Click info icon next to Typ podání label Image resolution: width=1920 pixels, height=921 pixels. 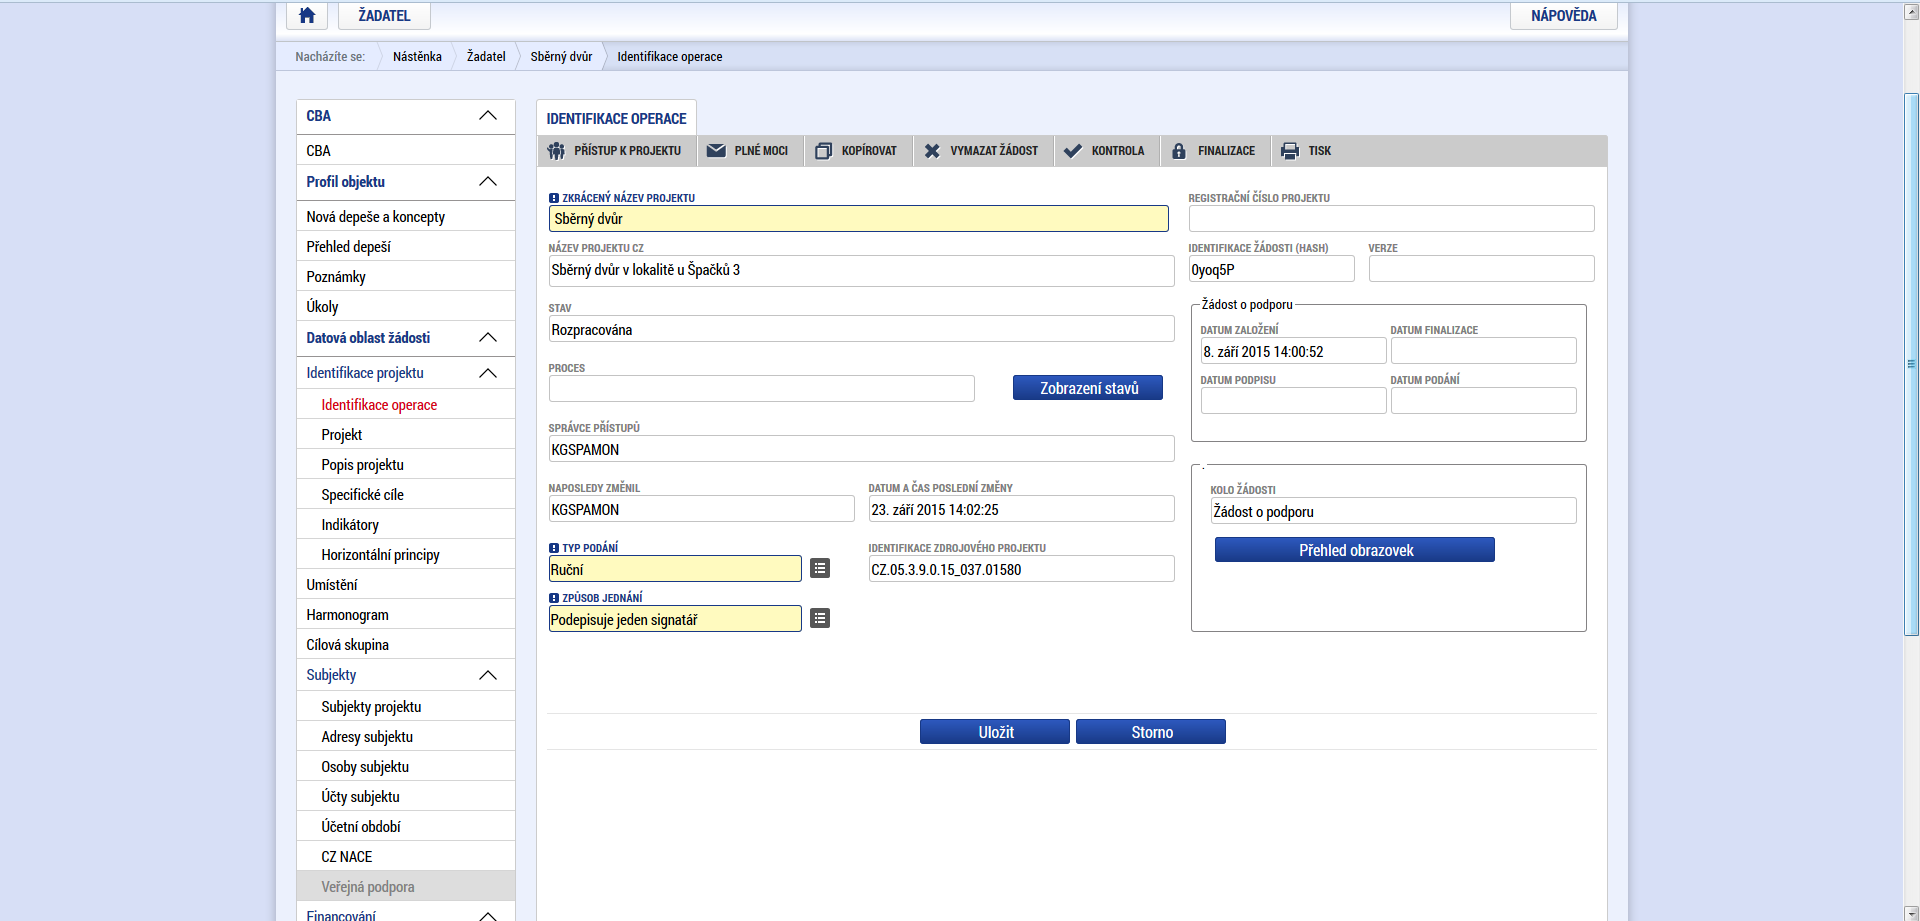(x=554, y=548)
